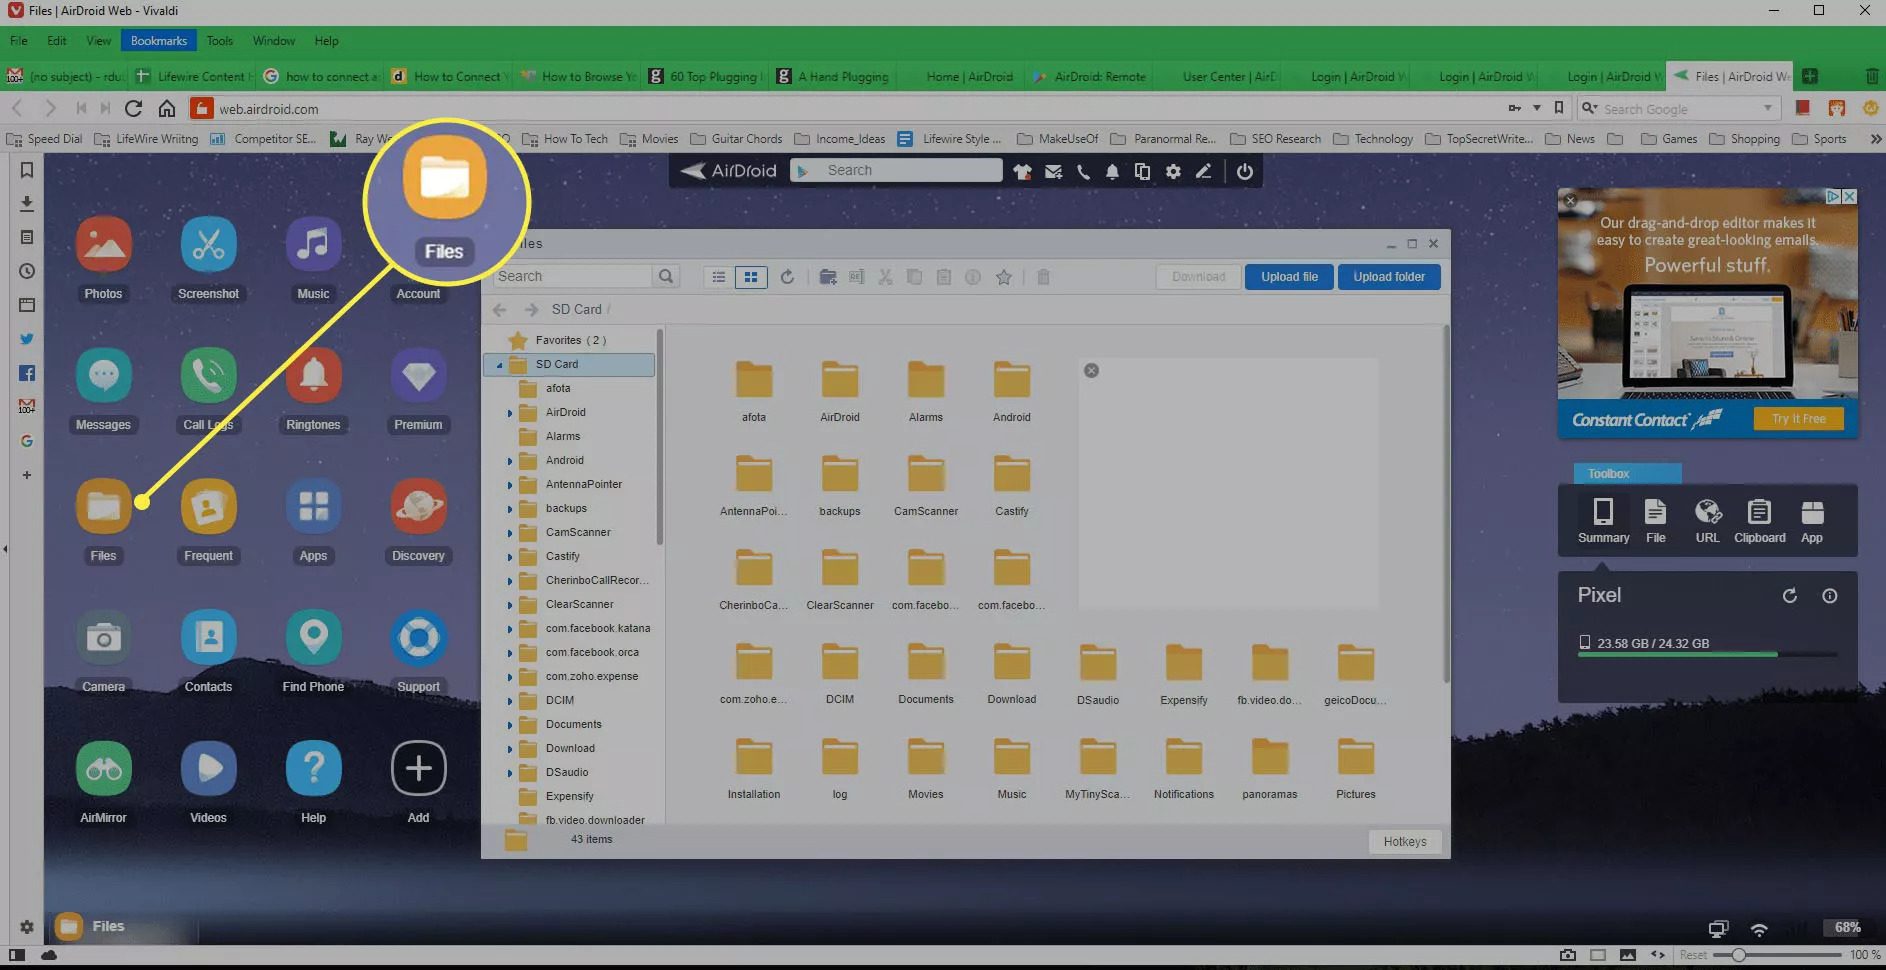Expand the Documents folder in tree

509,725
